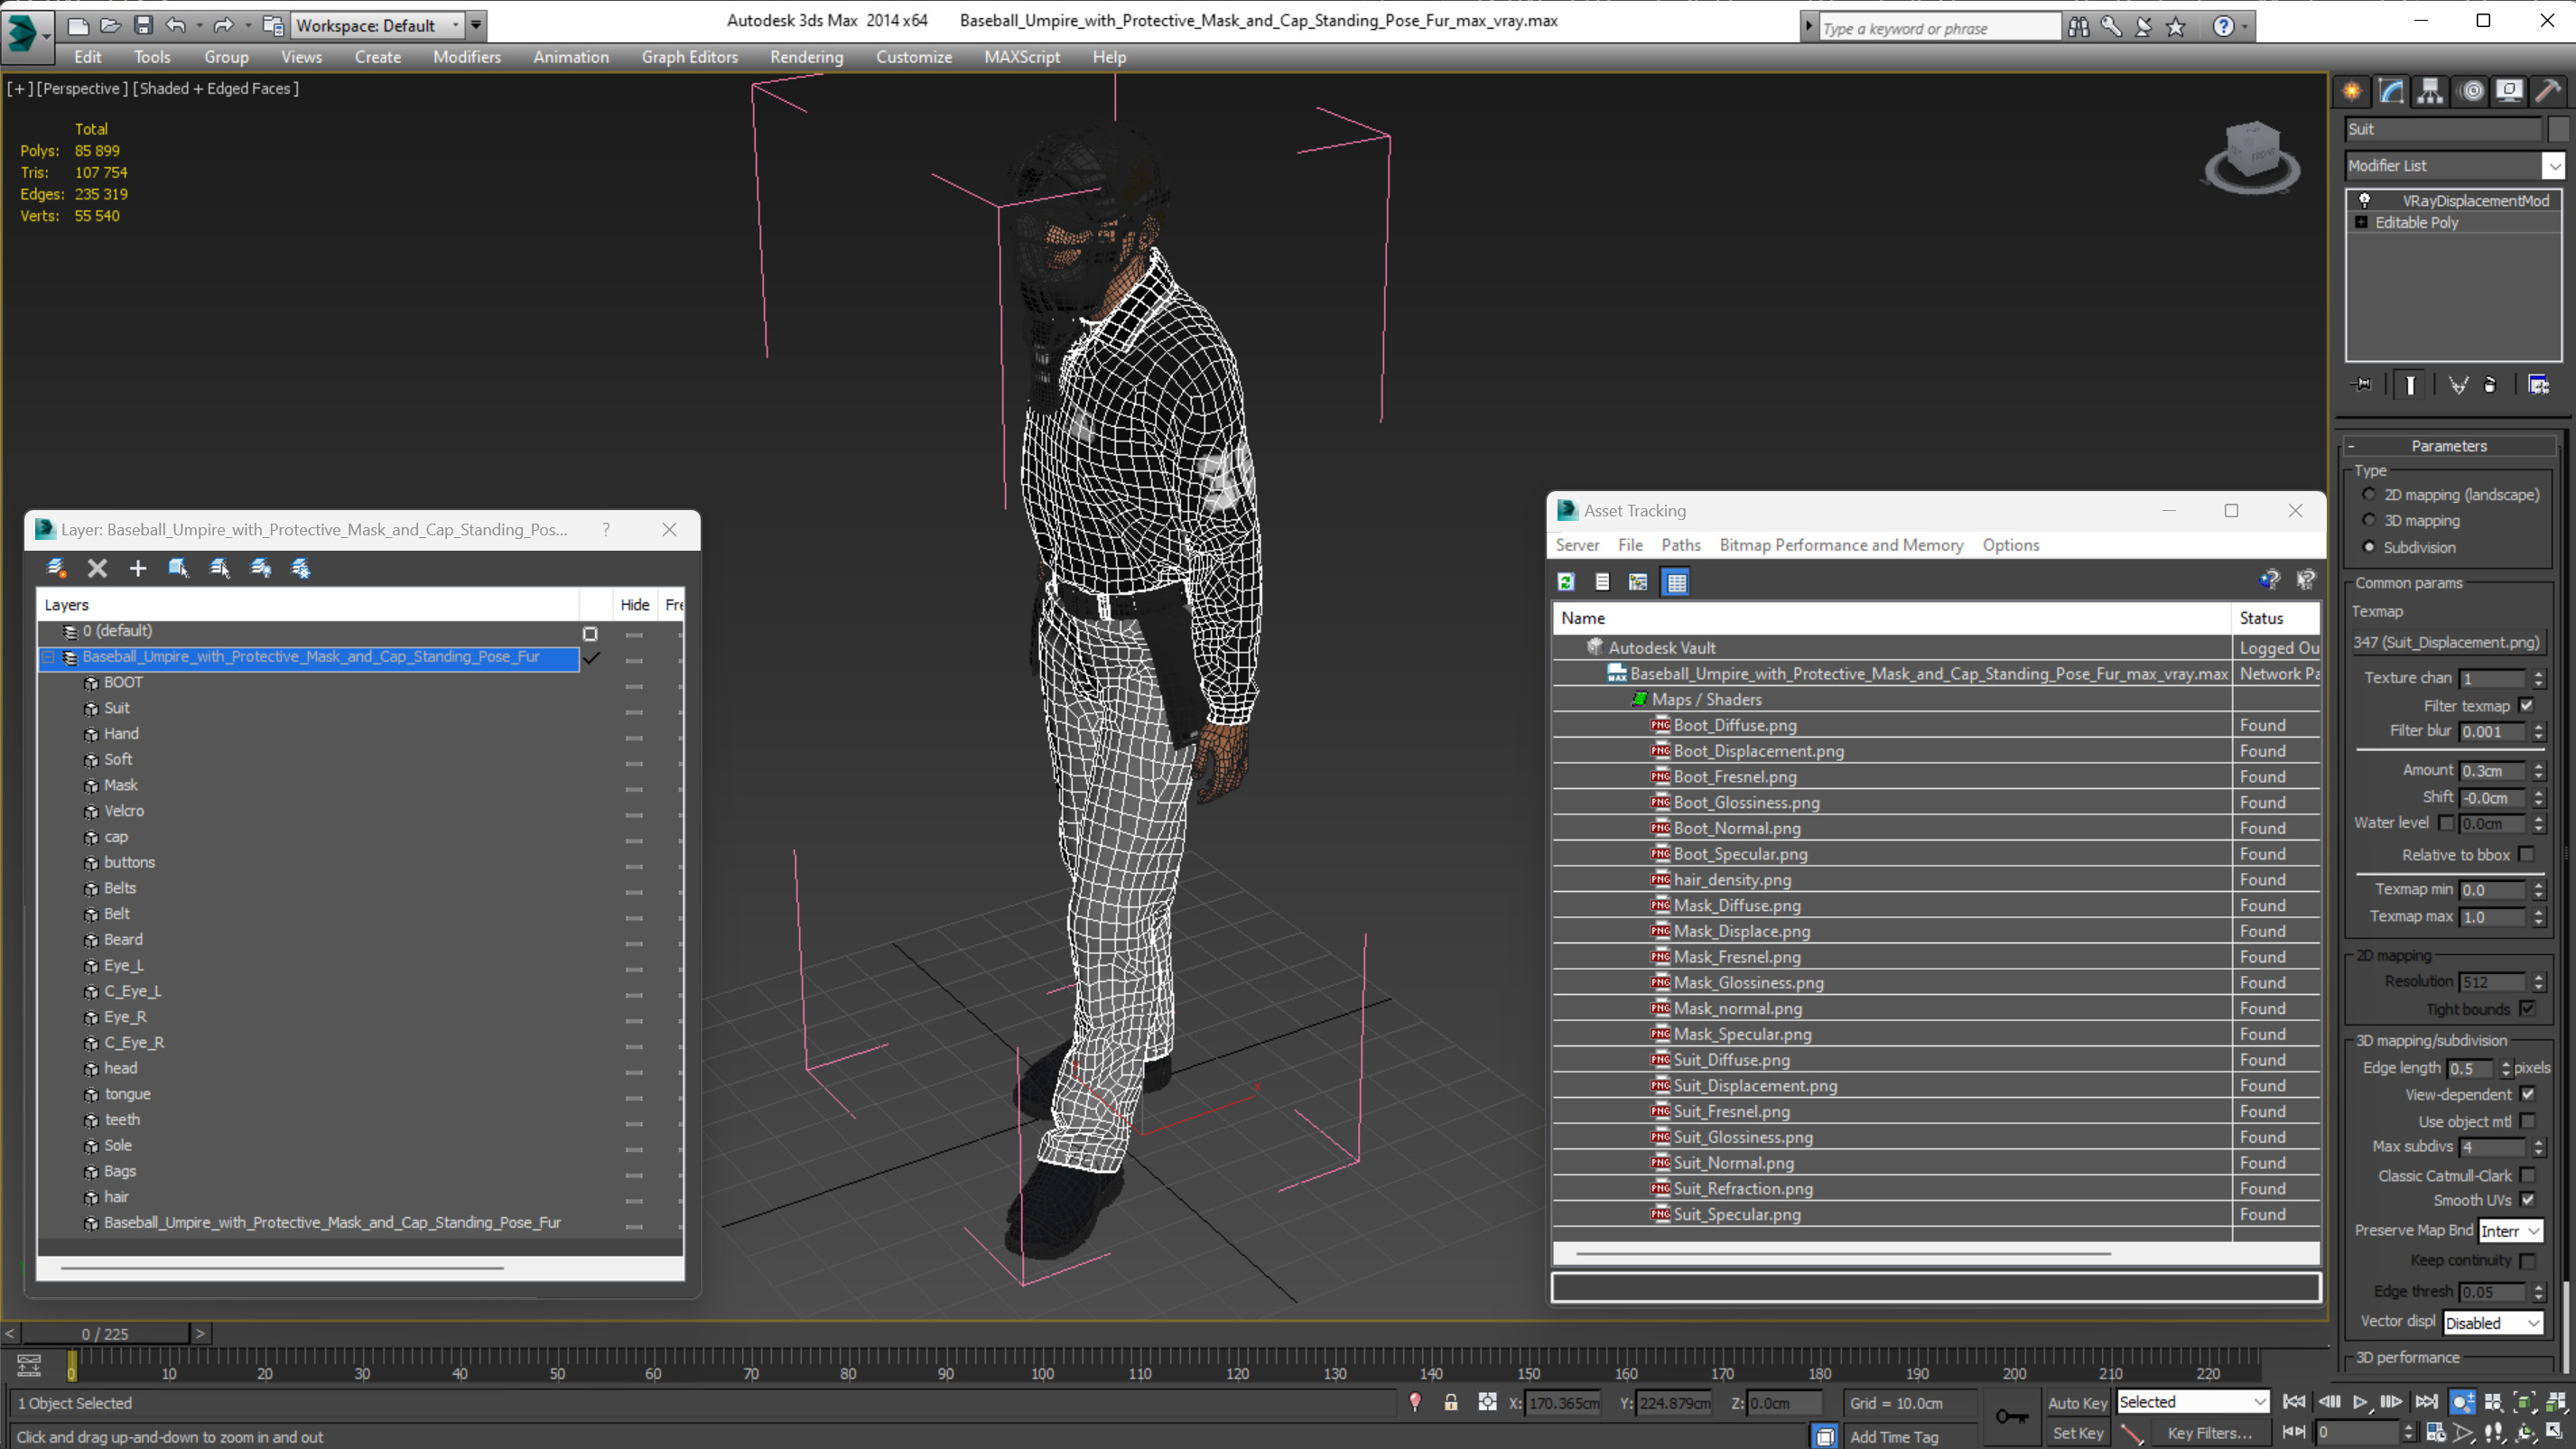Image resolution: width=2576 pixels, height=1449 pixels.
Task: Enable the Use object mtl checkbox
Action: (x=2527, y=1121)
